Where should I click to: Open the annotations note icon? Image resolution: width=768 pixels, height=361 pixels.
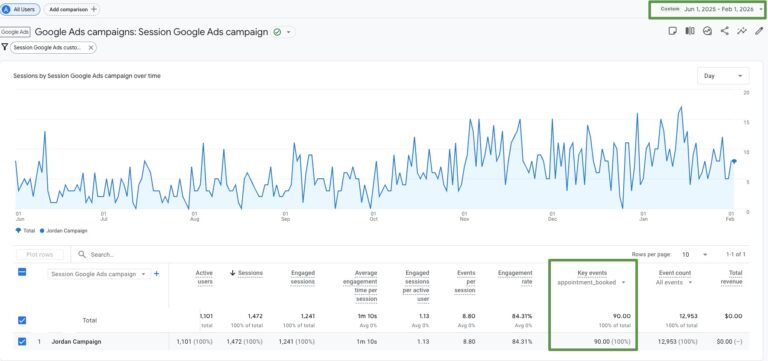click(x=672, y=31)
